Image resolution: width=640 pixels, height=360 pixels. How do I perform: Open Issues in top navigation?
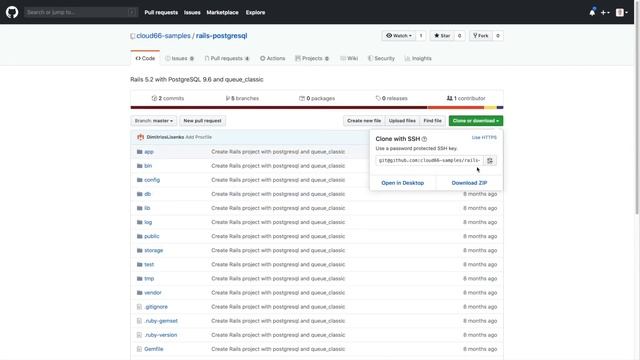(x=192, y=13)
